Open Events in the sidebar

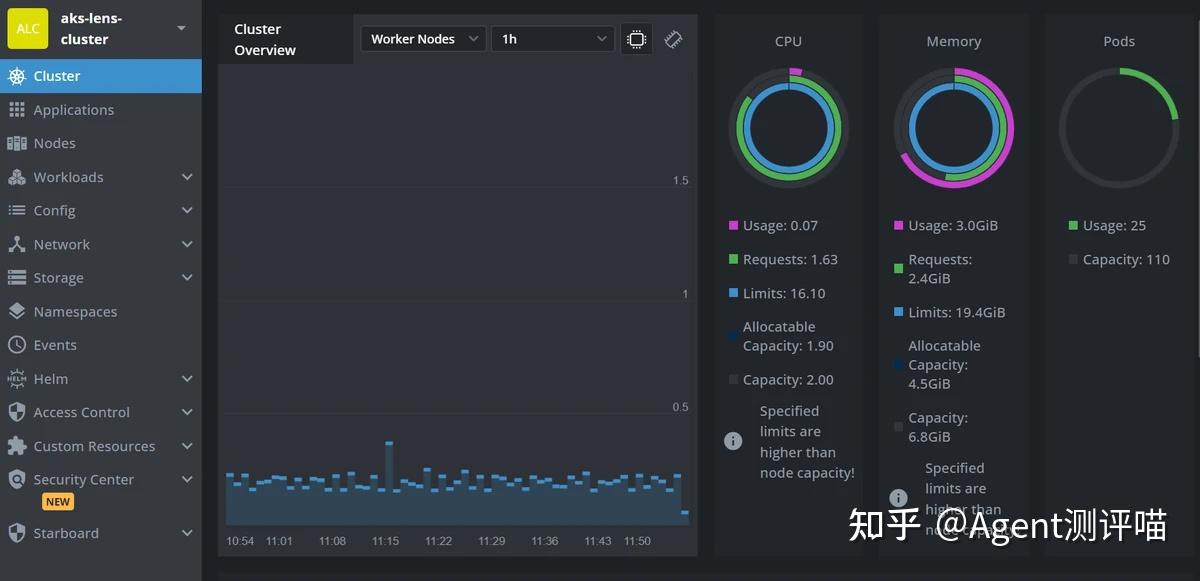(x=101, y=345)
